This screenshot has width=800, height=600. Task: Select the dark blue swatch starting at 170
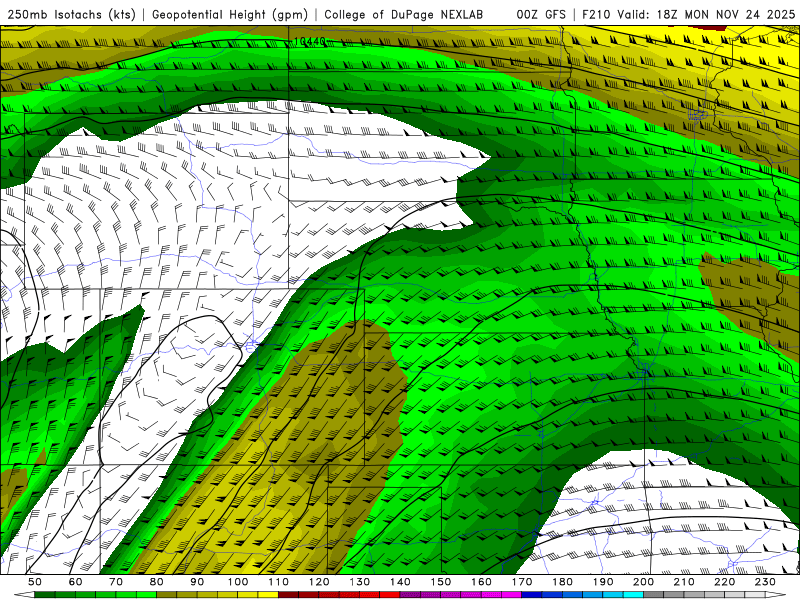tap(533, 595)
